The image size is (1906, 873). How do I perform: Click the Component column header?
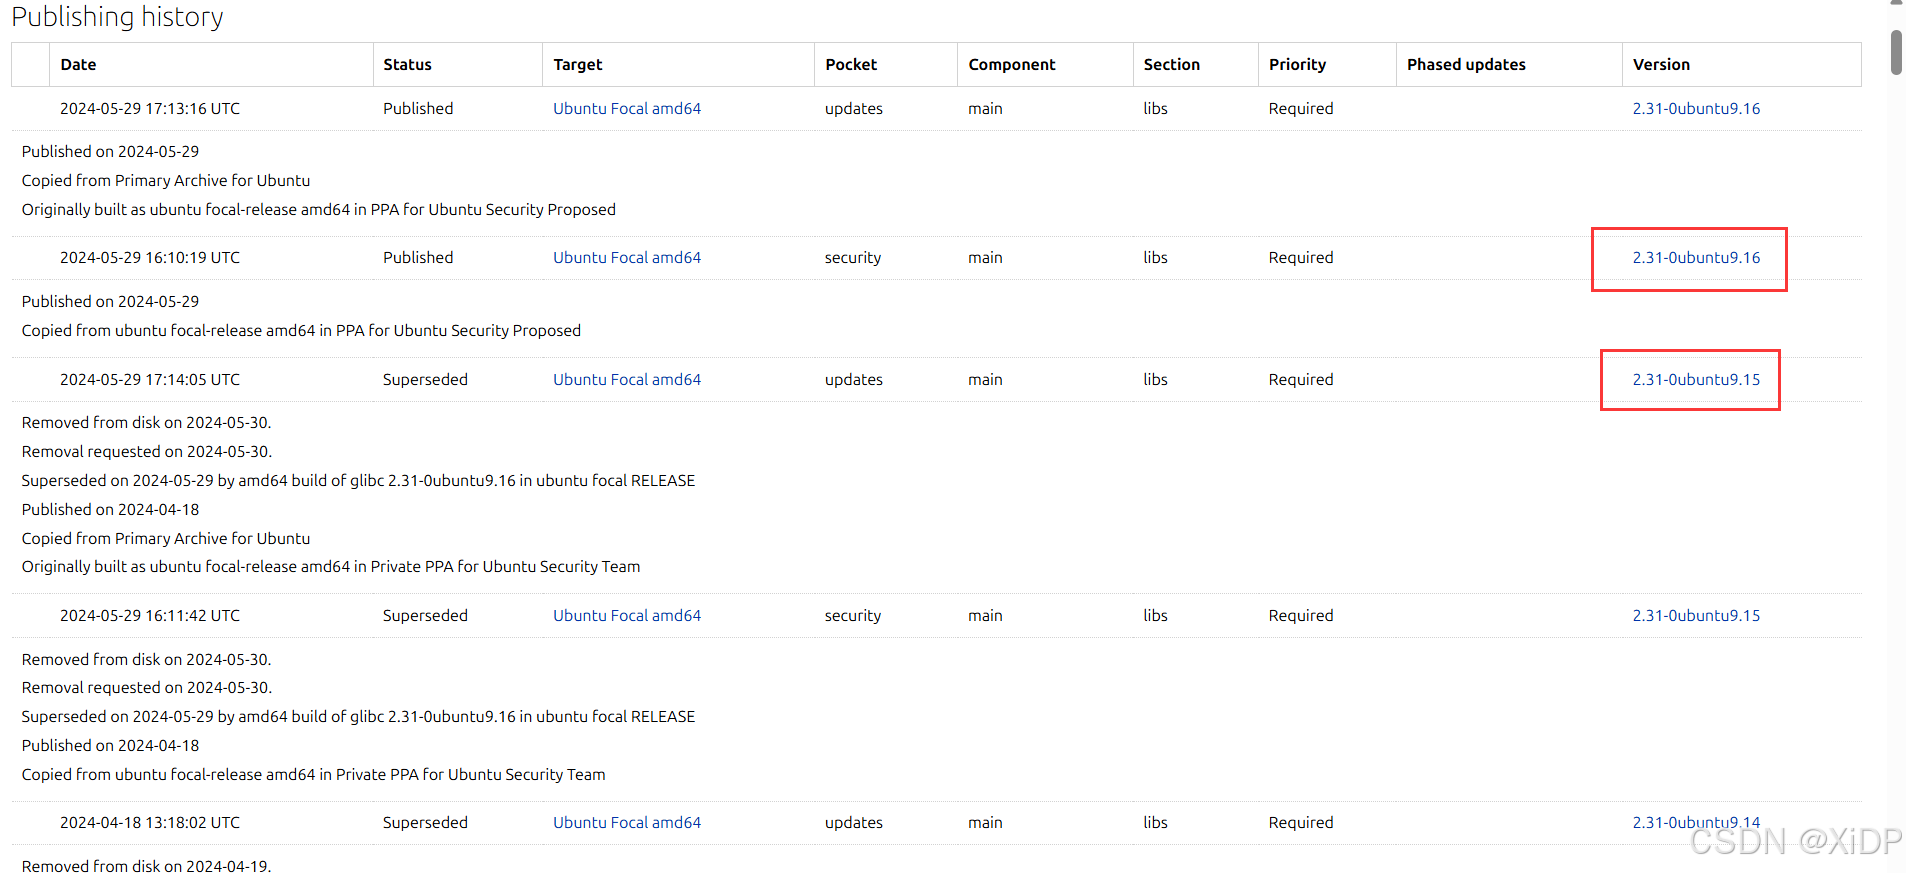[1011, 64]
